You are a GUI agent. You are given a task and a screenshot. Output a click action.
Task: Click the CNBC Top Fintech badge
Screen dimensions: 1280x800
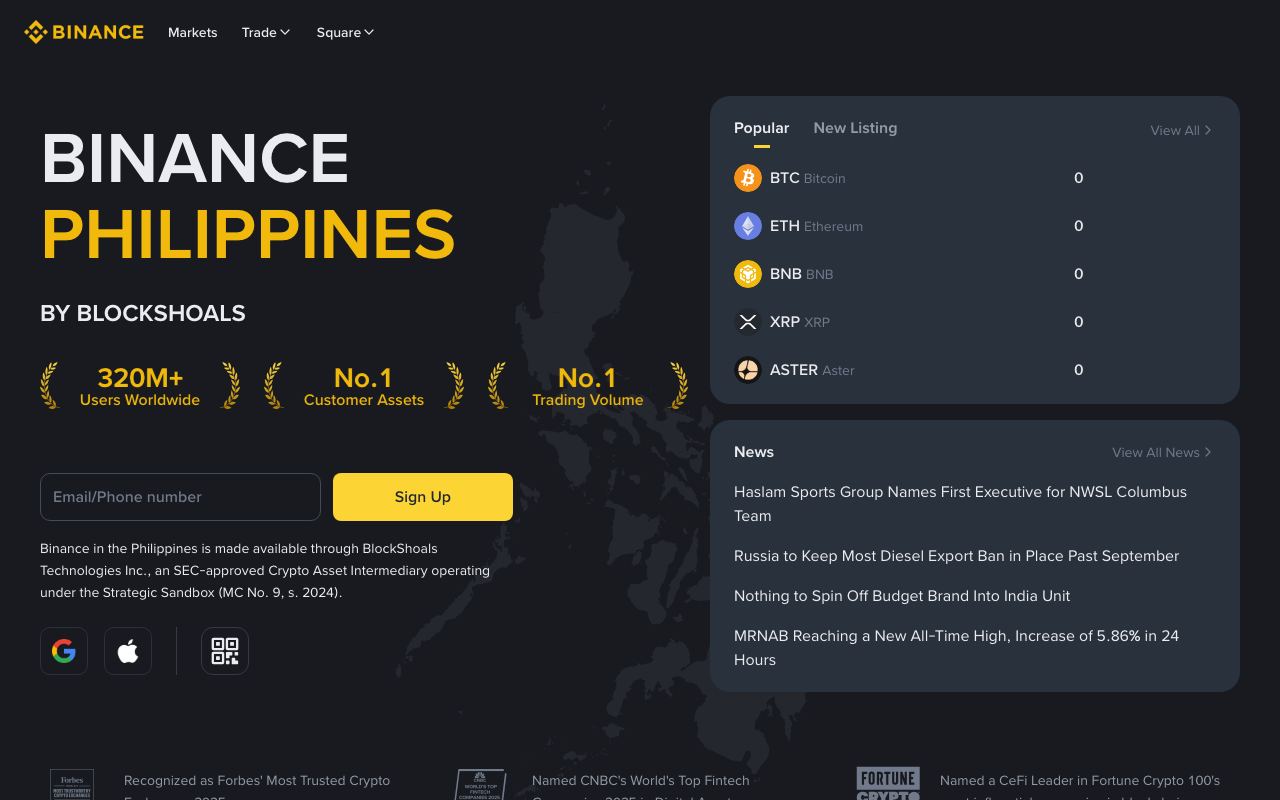[x=480, y=784]
